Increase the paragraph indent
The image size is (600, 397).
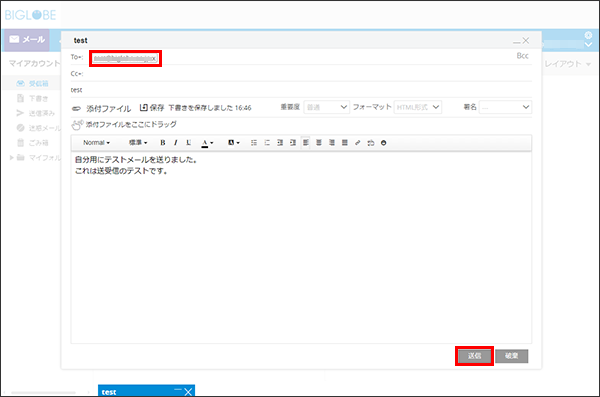pos(293,143)
